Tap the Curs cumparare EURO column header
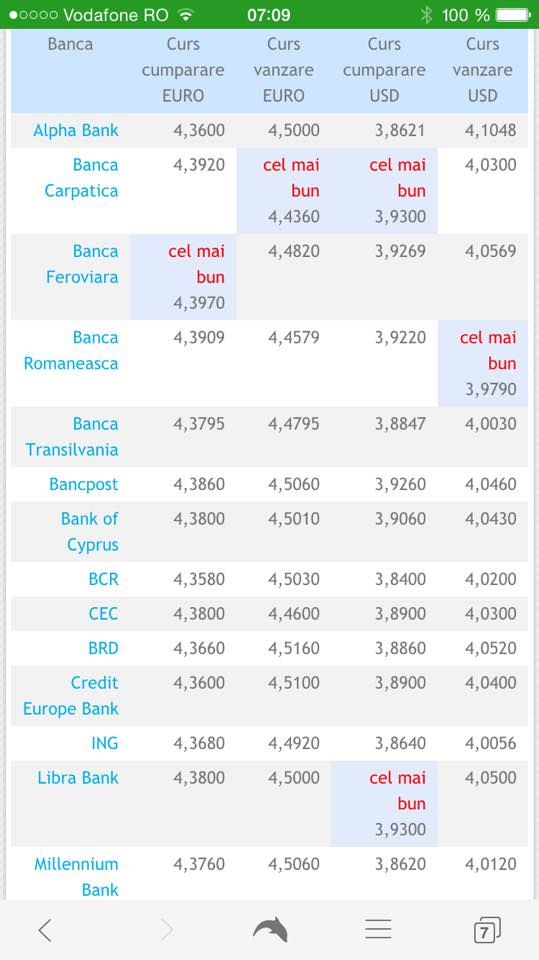This screenshot has height=960, width=539. tap(183, 70)
